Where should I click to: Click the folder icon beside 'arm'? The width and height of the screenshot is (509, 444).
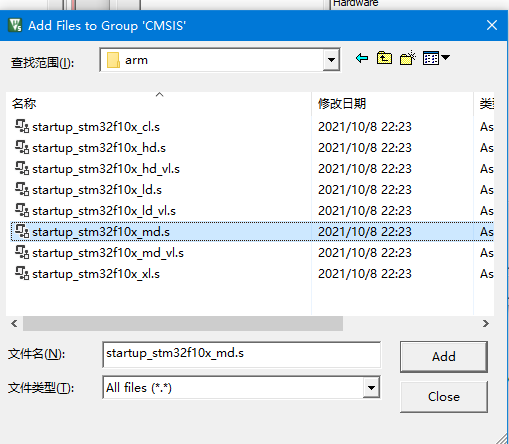click(x=113, y=60)
